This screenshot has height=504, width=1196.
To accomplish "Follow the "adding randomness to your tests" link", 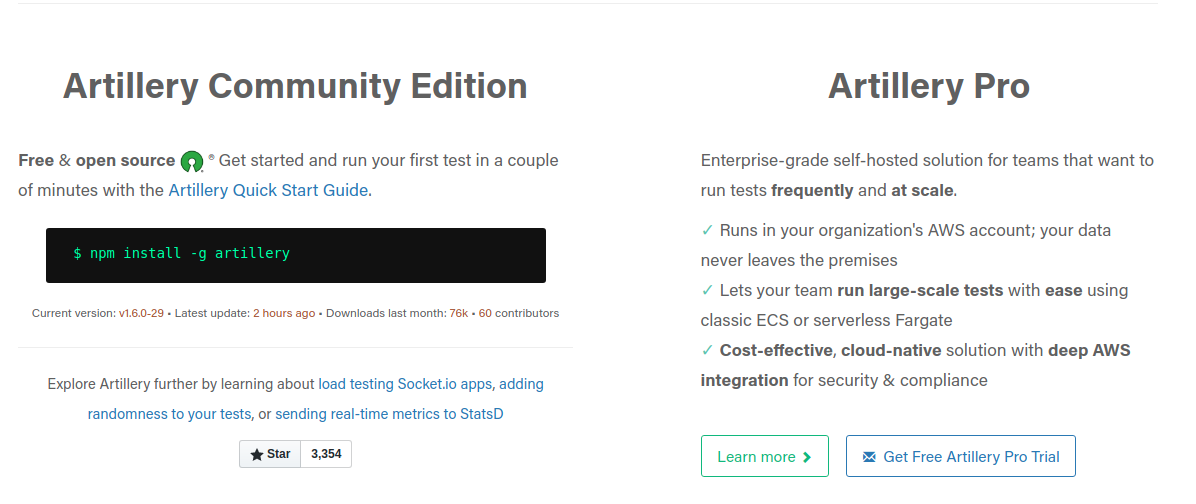I will click(169, 413).
